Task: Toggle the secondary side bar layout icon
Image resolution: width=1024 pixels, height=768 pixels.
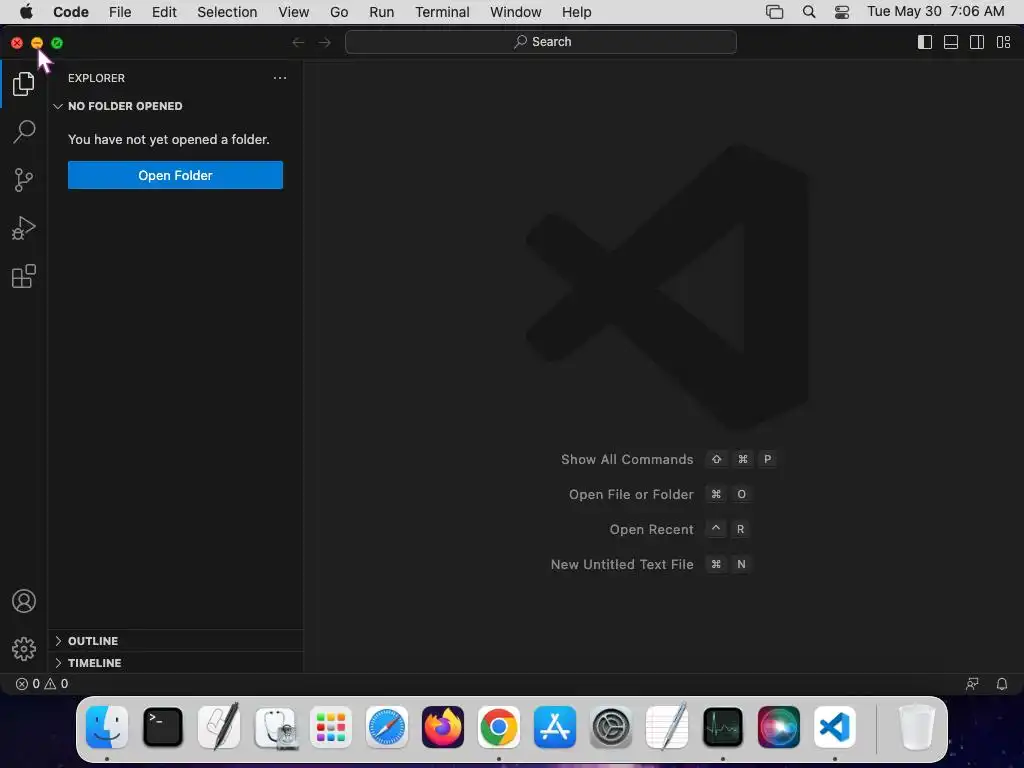Action: coord(977,42)
